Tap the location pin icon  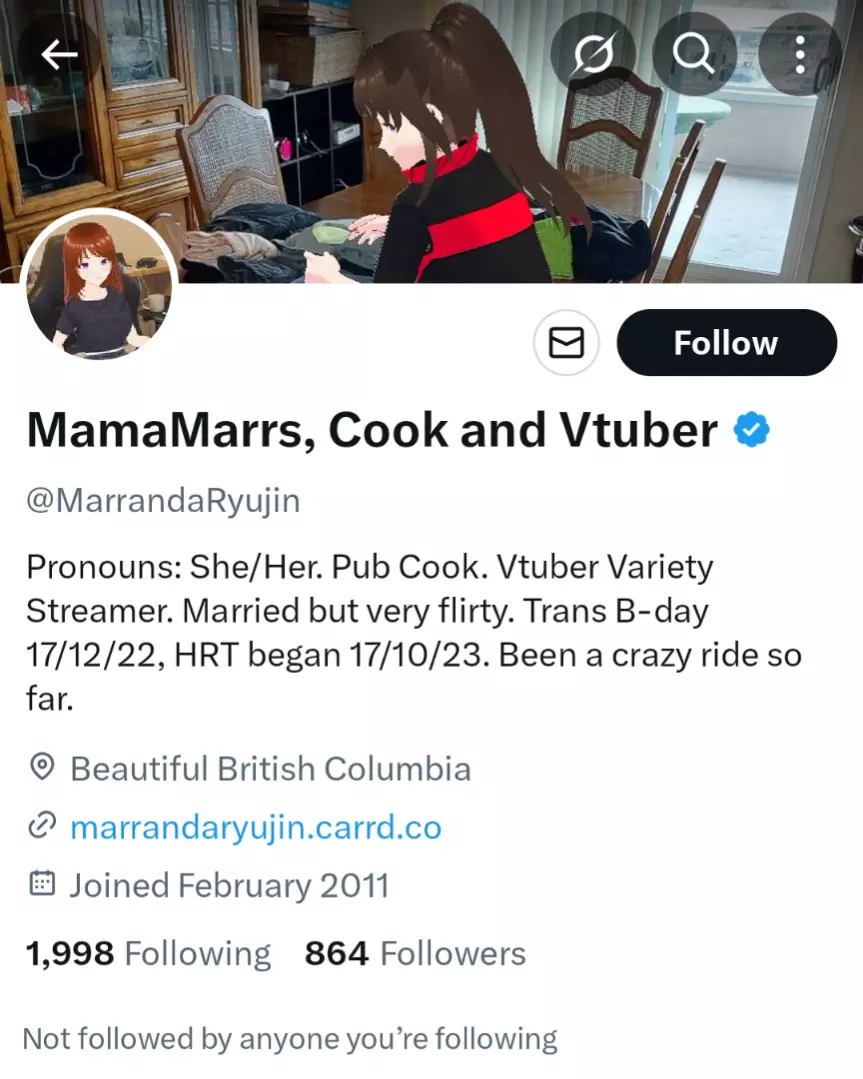(x=41, y=768)
